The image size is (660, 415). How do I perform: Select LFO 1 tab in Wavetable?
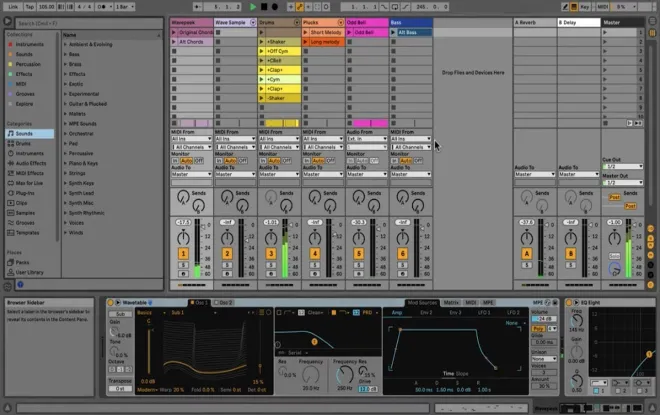pyautogui.click(x=484, y=313)
